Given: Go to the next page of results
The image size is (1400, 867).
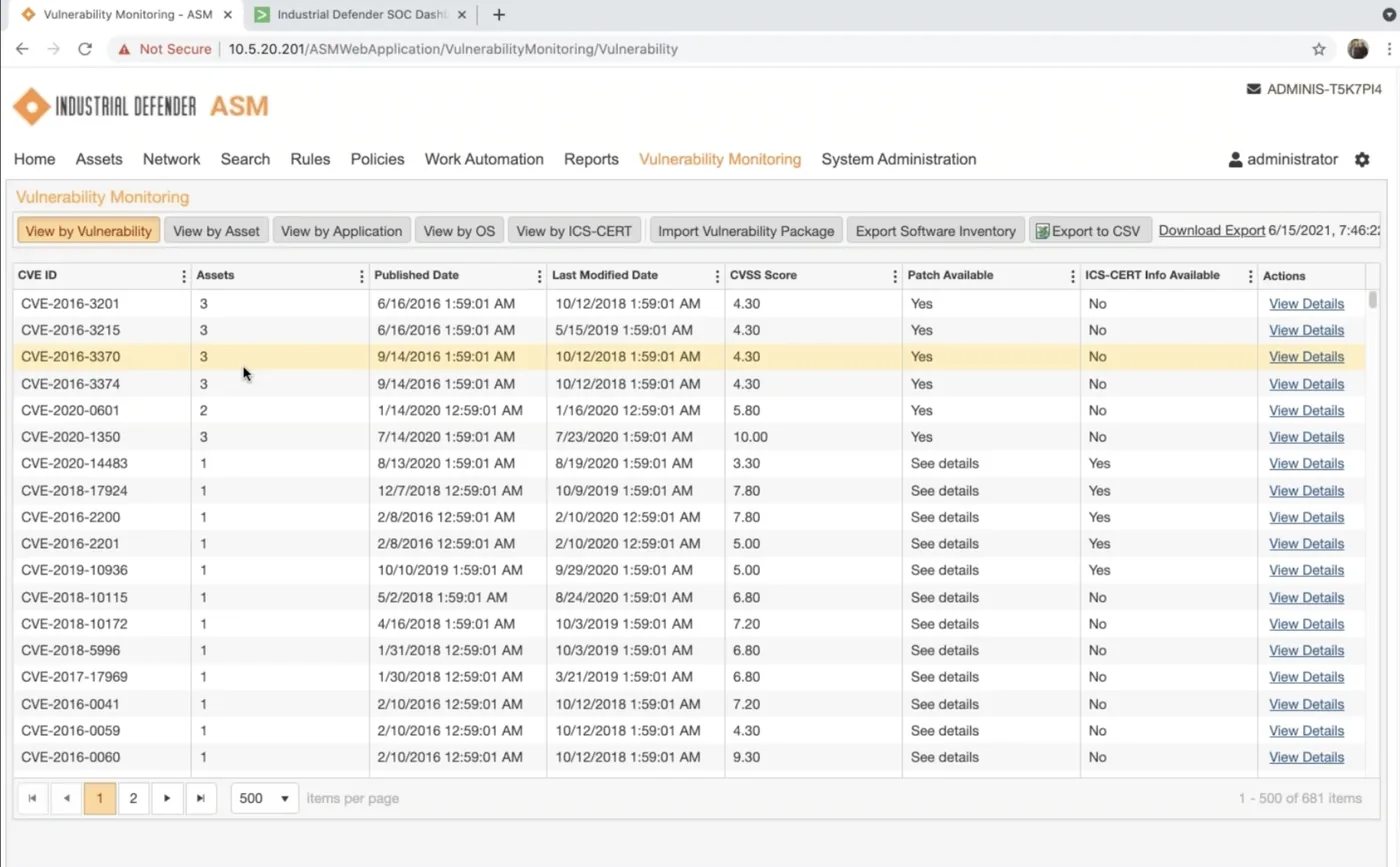Looking at the screenshot, I should click(167, 798).
